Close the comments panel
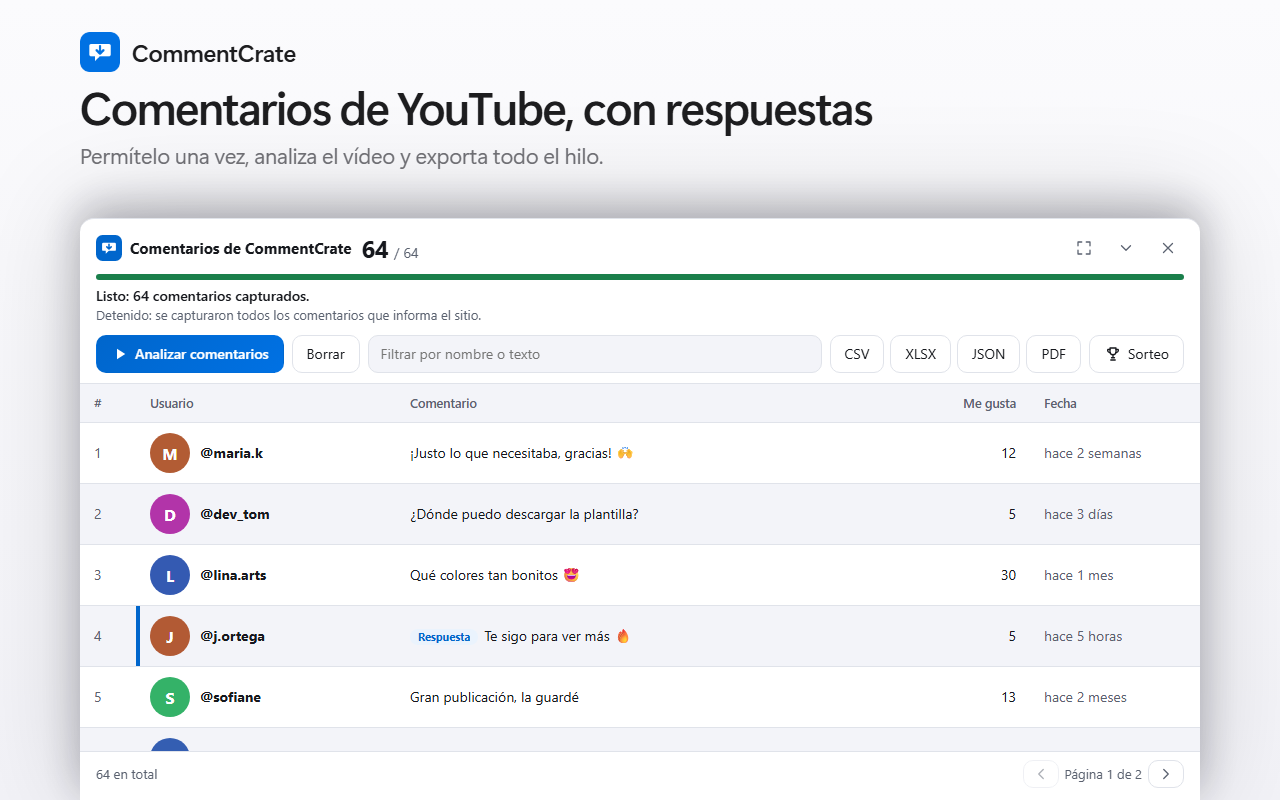The image size is (1280, 800). tap(1168, 248)
